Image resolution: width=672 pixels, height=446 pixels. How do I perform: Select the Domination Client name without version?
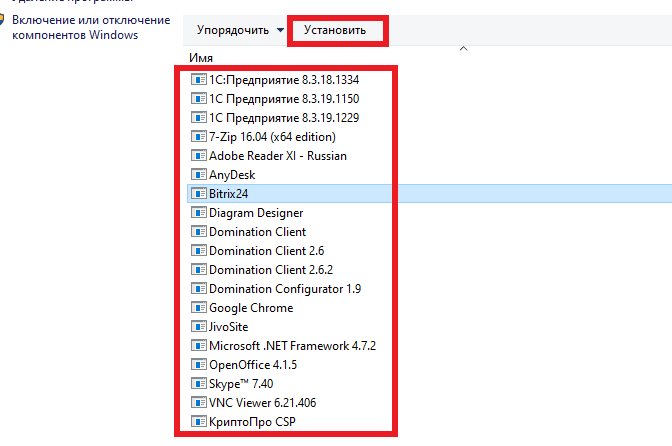point(257,232)
